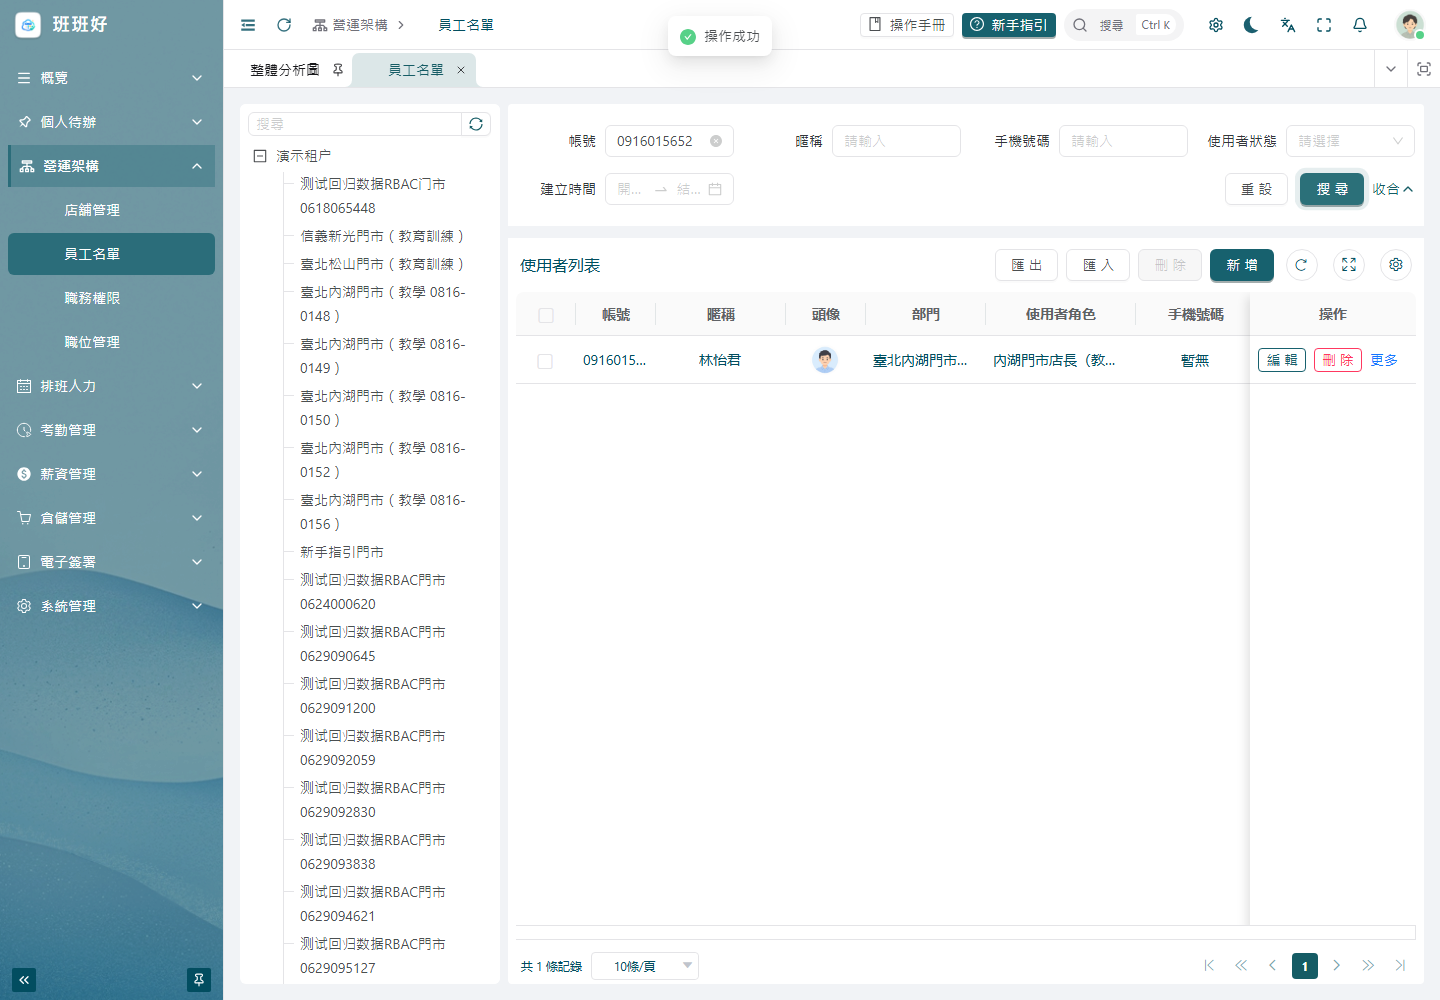Viewport: 1440px width, 1000px height.
Task: Click 刪除 in 林怡君 row
Action: (1338, 360)
